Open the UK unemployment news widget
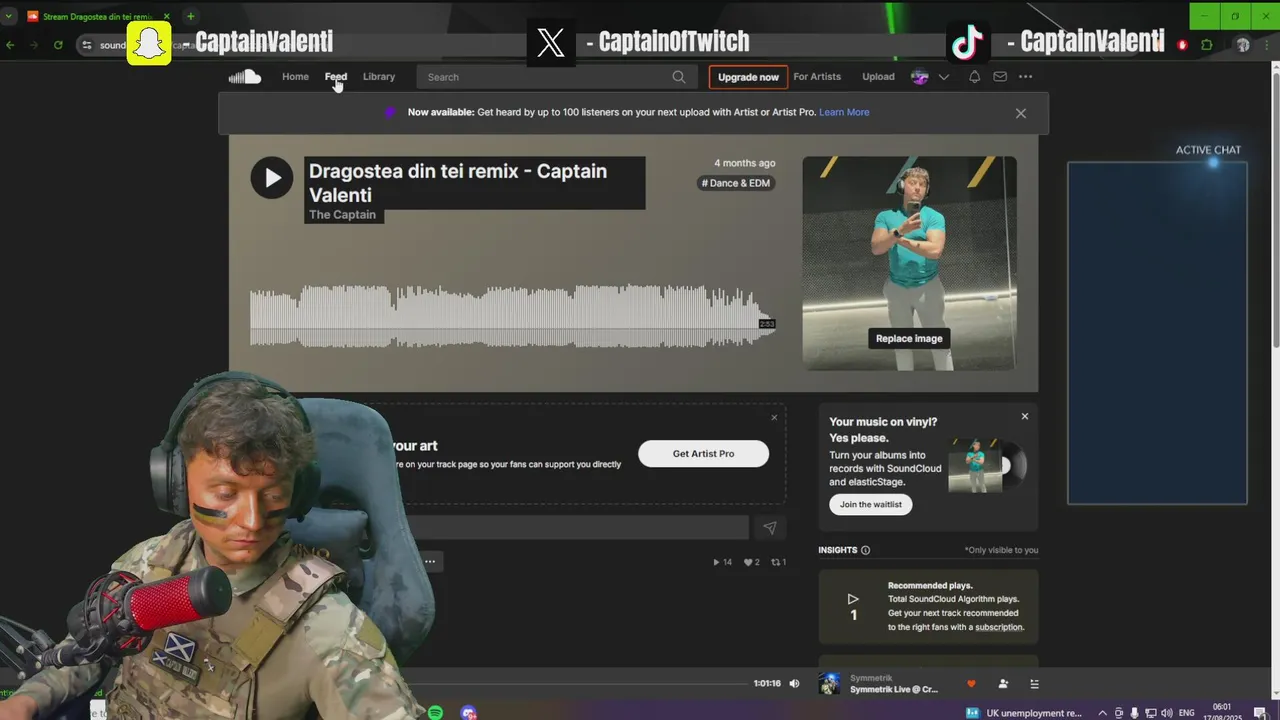The width and height of the screenshot is (1280, 720). 1025,713
